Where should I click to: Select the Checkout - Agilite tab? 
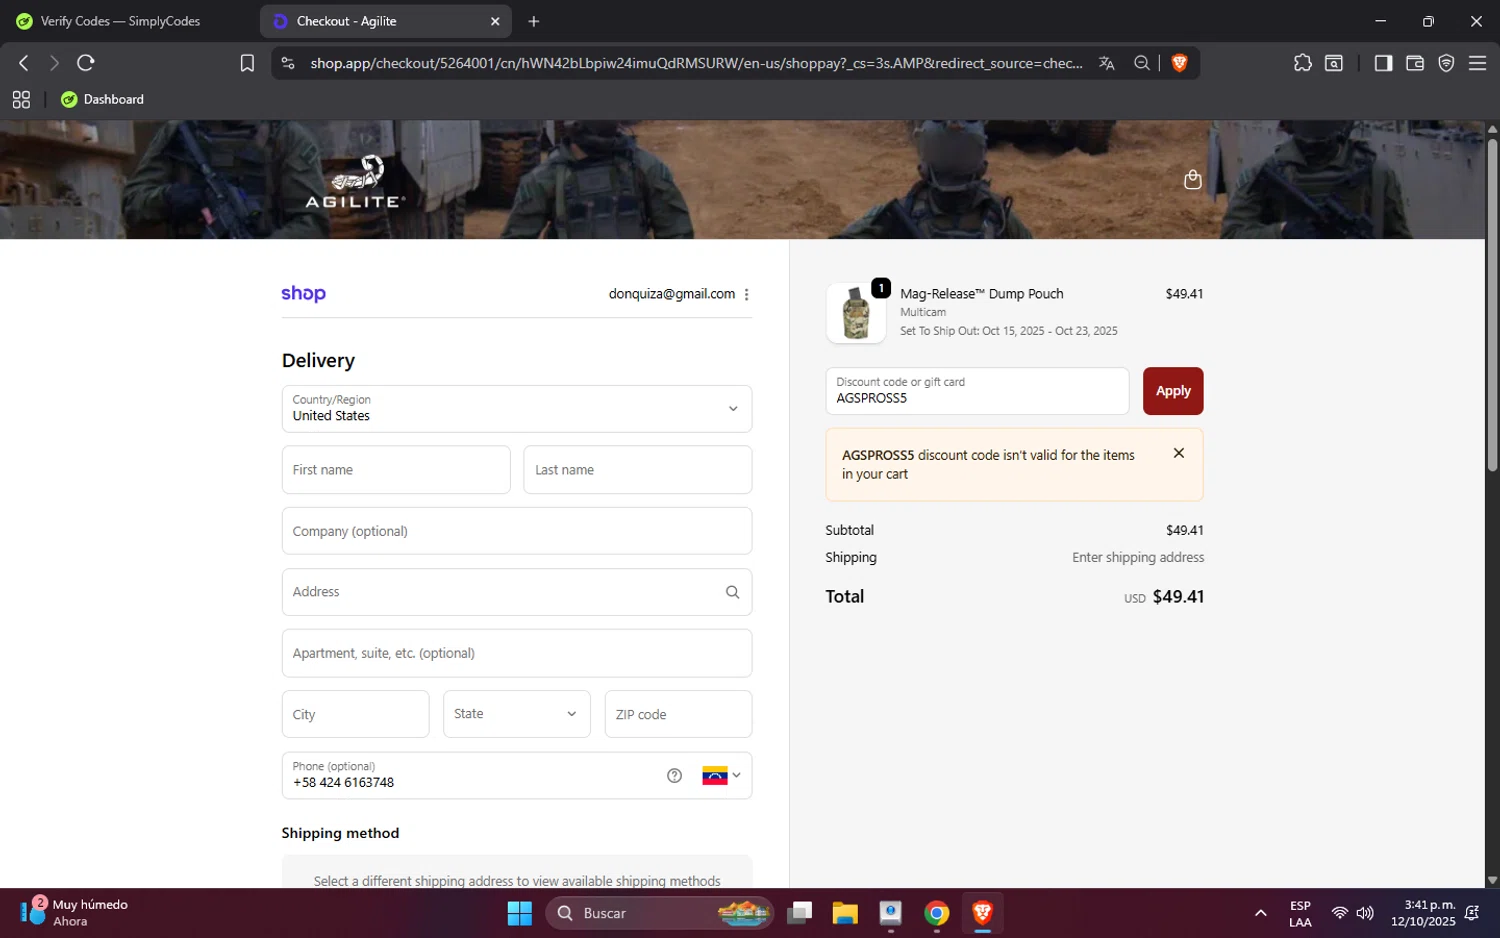tap(385, 21)
